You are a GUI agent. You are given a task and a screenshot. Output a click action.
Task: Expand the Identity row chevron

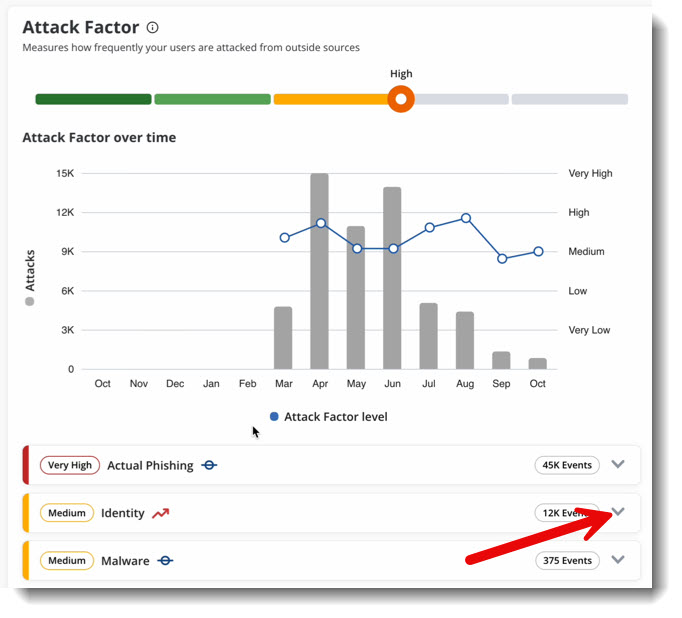(618, 512)
